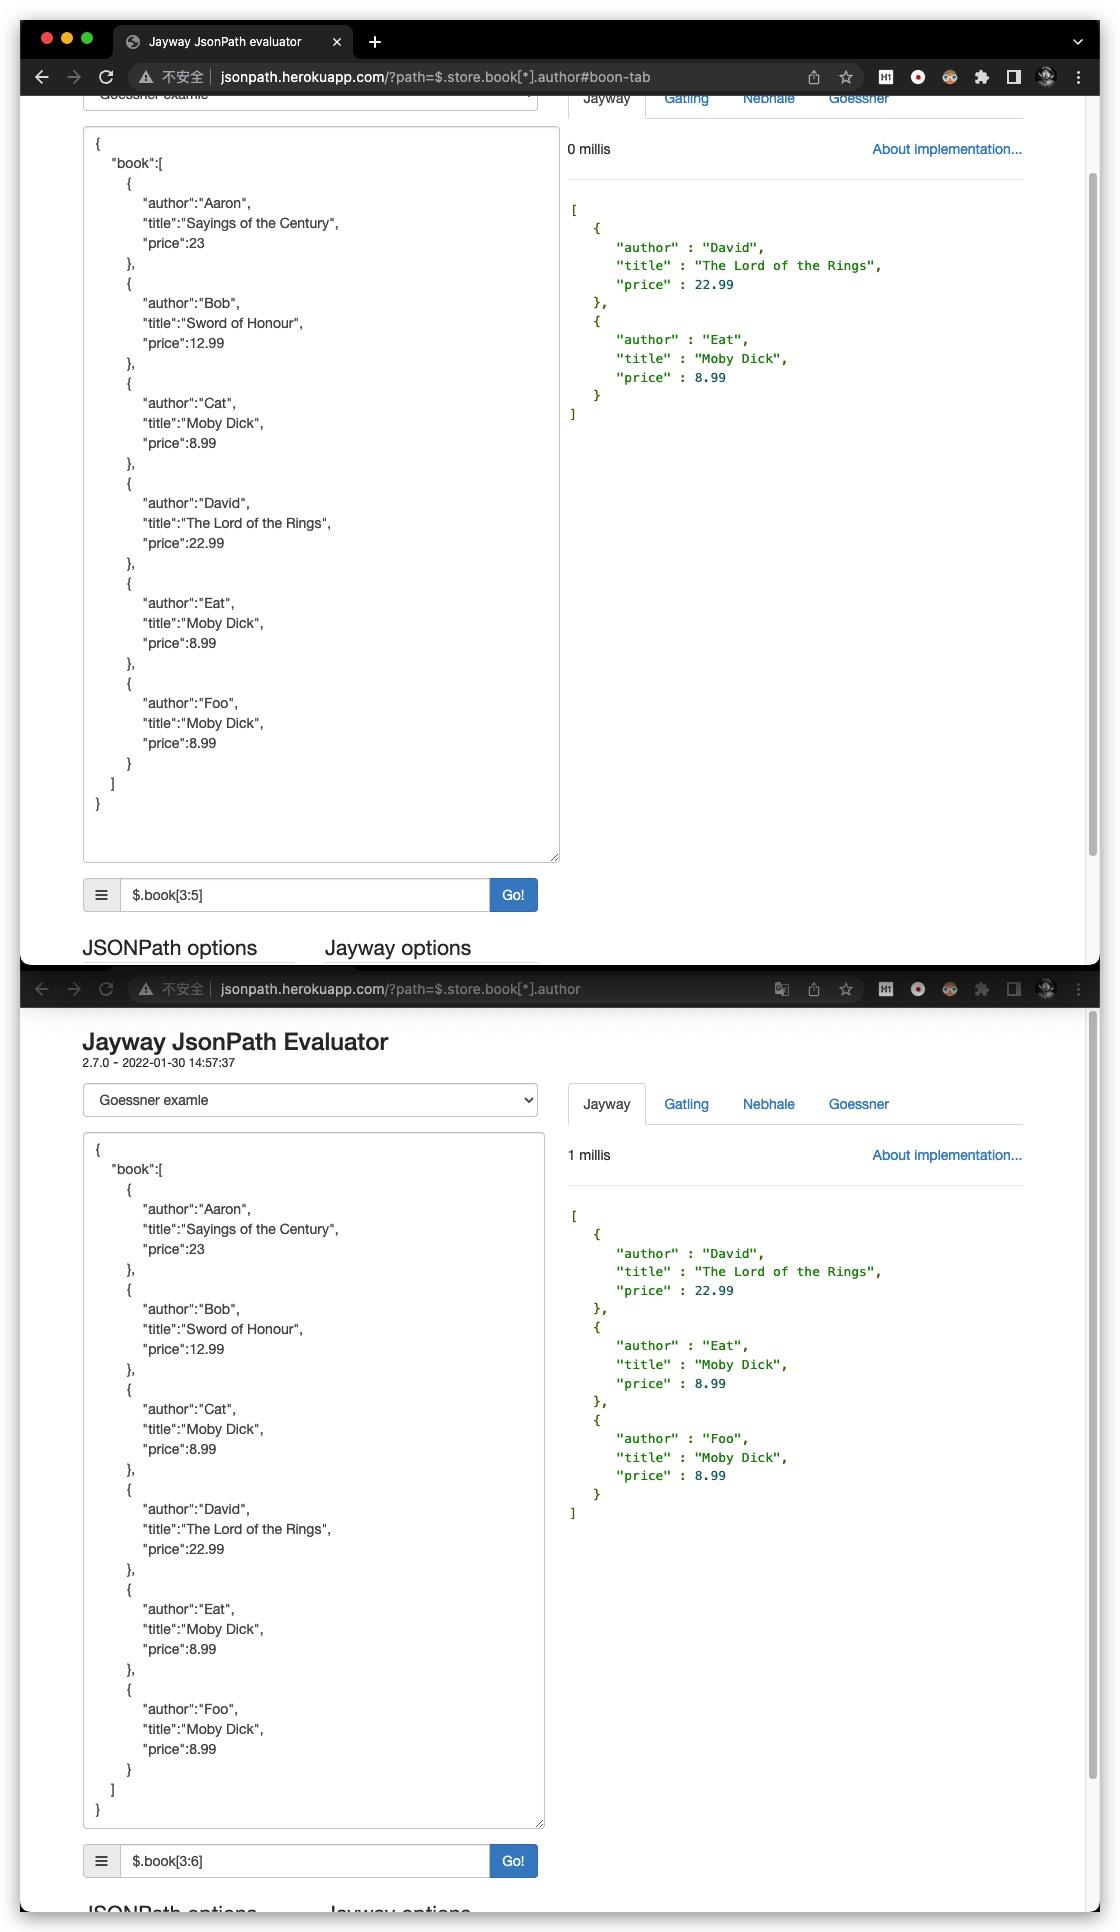
Task: Open 'About implementation...' link beside 0 millis
Action: click(947, 149)
